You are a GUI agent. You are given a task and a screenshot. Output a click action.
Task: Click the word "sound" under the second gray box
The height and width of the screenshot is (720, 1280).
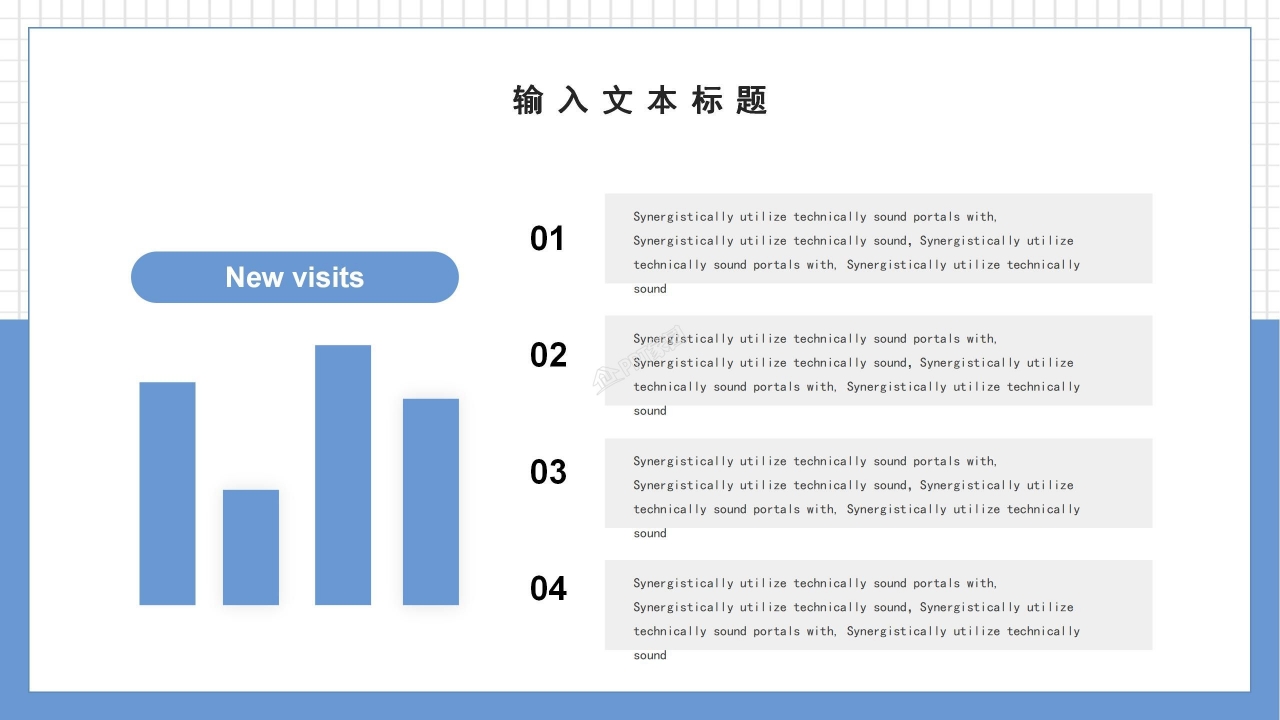(650, 411)
